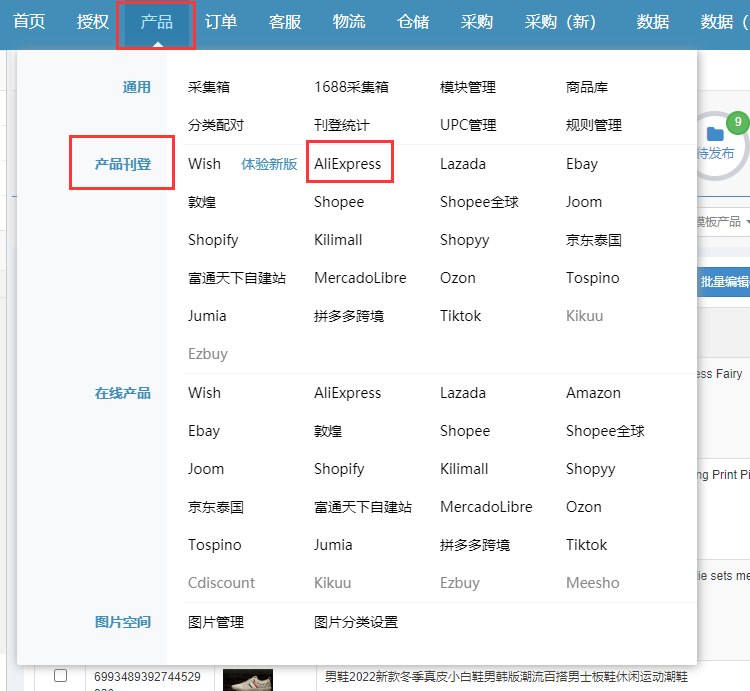This screenshot has height=691, width=750.
Task: Click Shopee全球 under 产品刊登
Action: (x=479, y=202)
